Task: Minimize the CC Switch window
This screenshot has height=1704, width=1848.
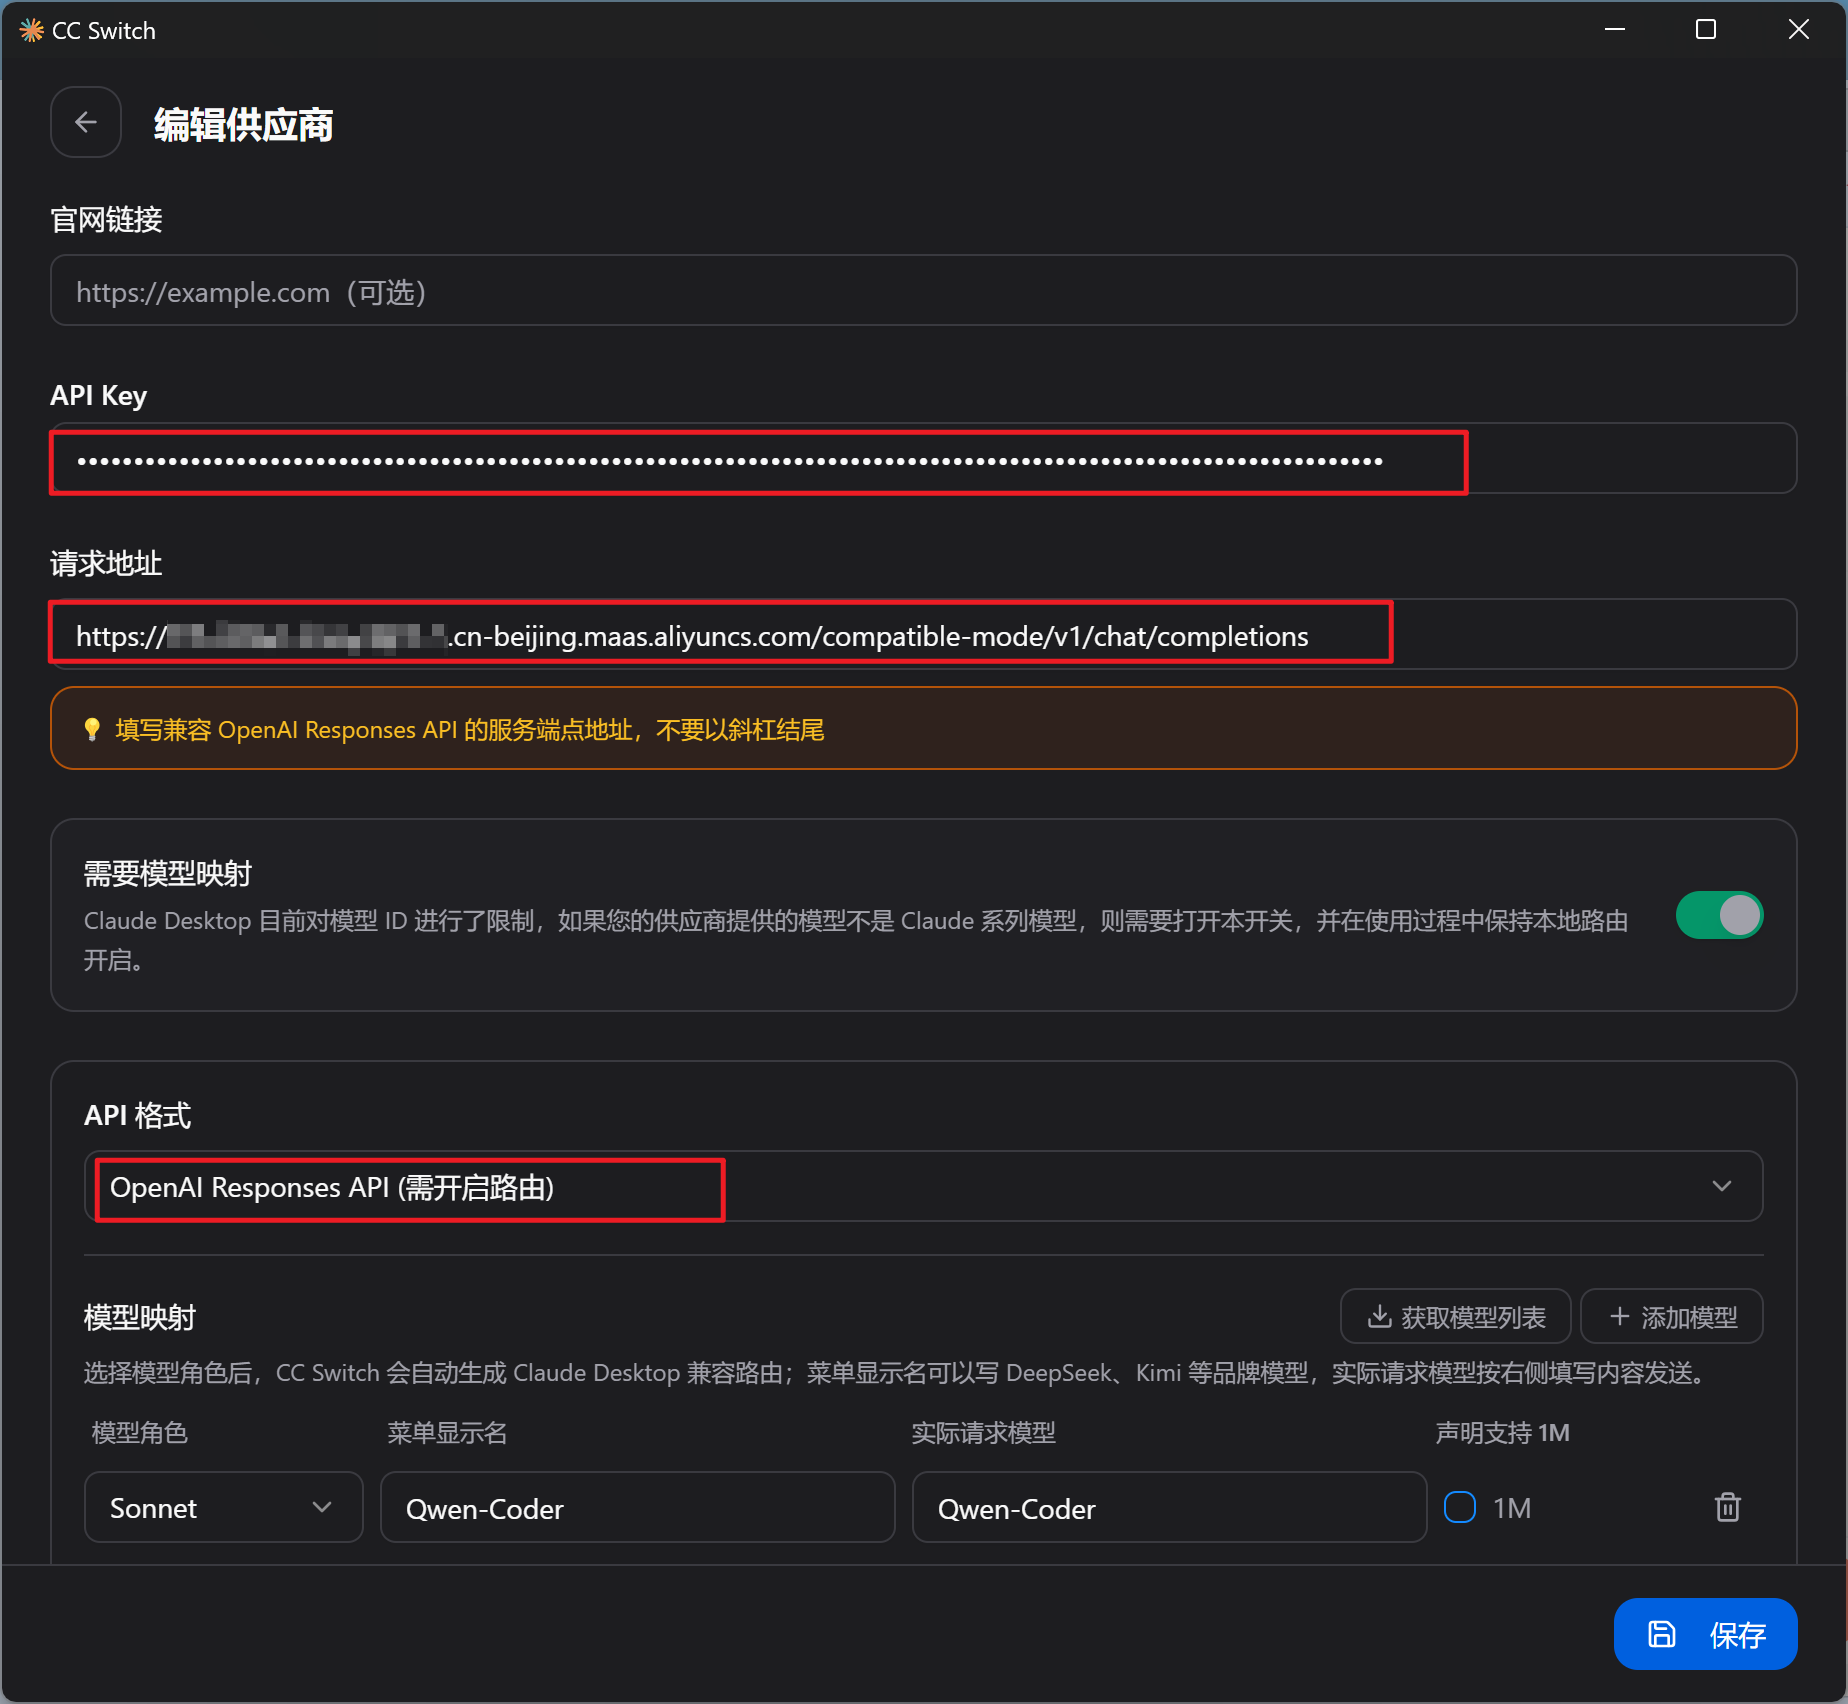Action: pyautogui.click(x=1615, y=30)
